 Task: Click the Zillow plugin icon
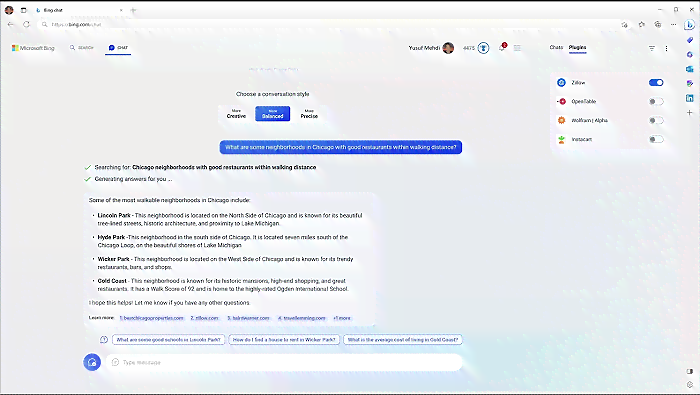pyautogui.click(x=562, y=83)
